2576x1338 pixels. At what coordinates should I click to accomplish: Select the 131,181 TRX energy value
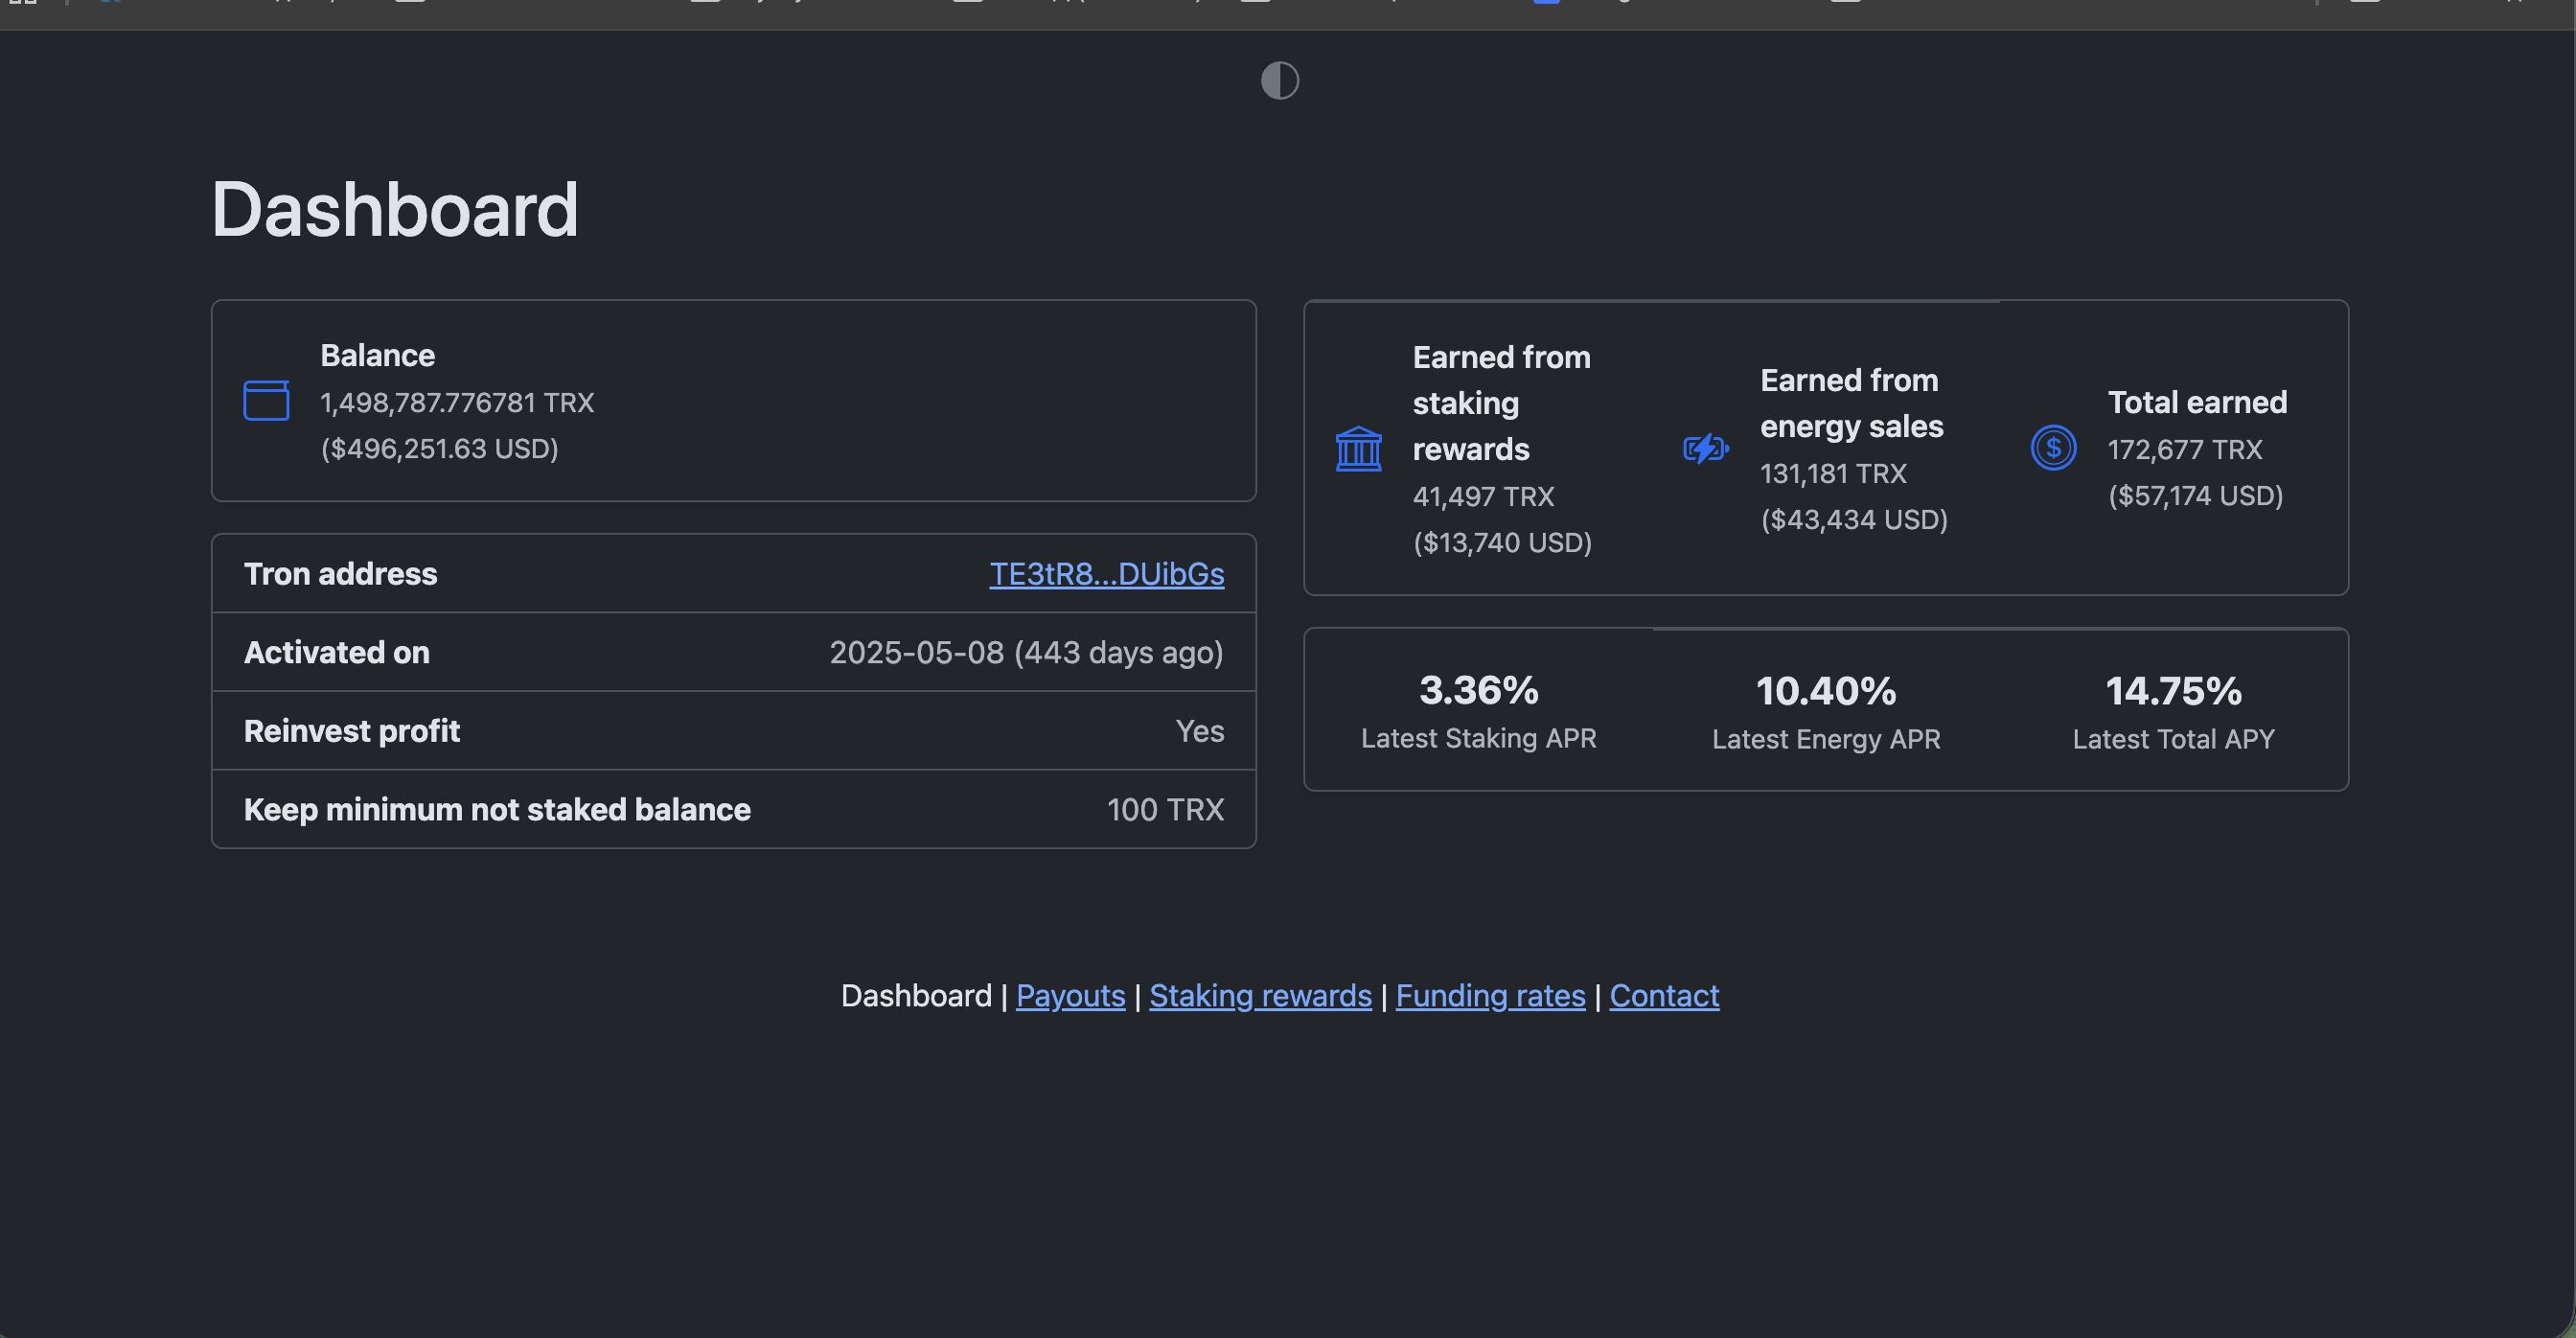pos(1833,474)
